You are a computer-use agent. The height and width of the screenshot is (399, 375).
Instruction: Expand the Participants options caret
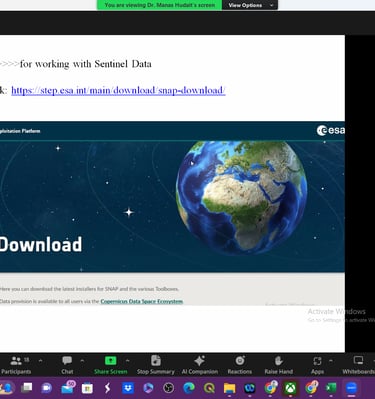tap(40, 361)
